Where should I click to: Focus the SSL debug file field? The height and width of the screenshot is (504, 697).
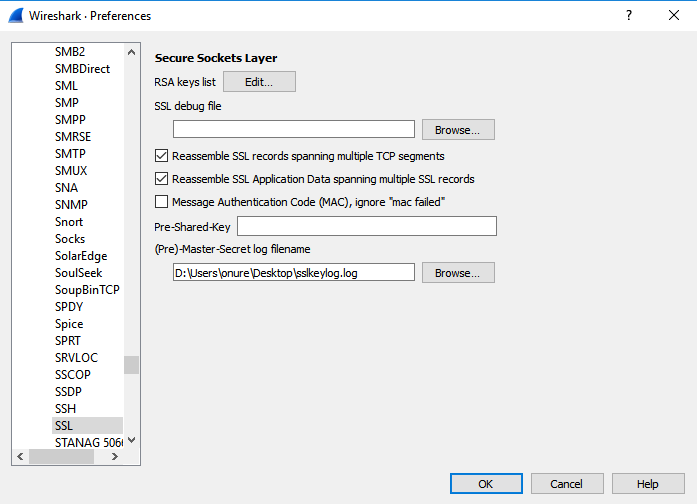[294, 129]
